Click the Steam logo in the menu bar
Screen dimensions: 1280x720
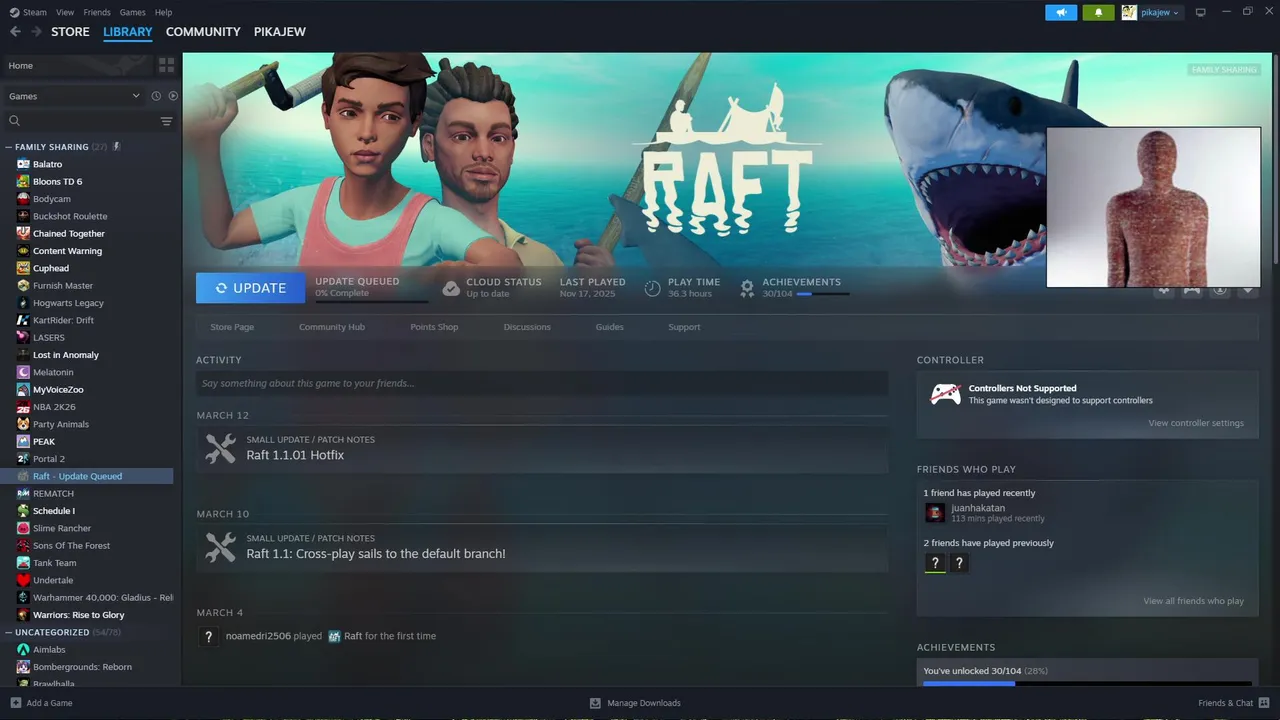[14, 12]
